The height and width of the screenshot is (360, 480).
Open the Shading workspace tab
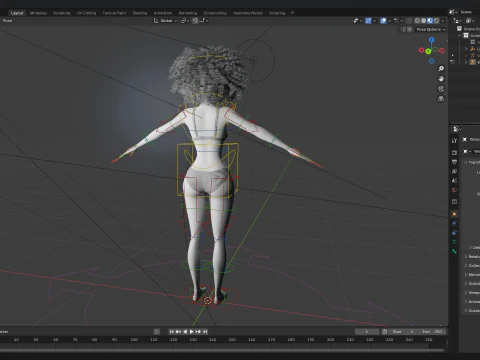coord(140,13)
